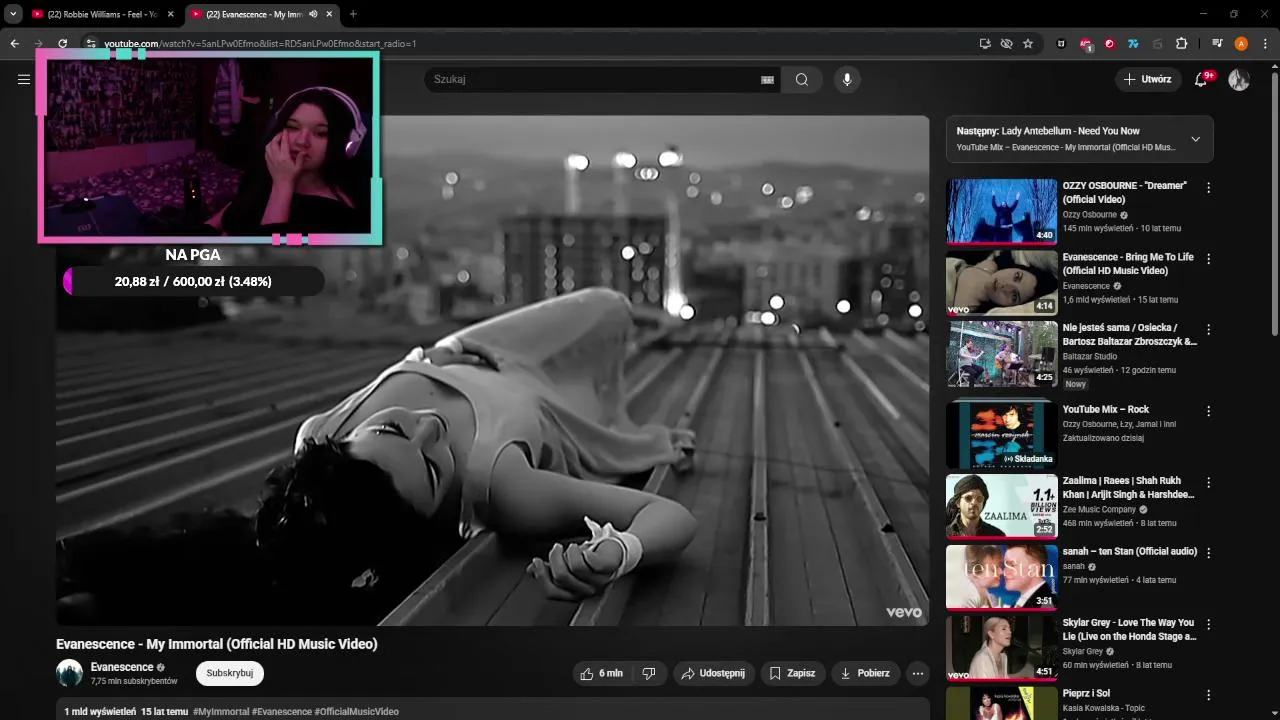Click the Udostępnij share button
1280x720 pixels.
(x=713, y=674)
